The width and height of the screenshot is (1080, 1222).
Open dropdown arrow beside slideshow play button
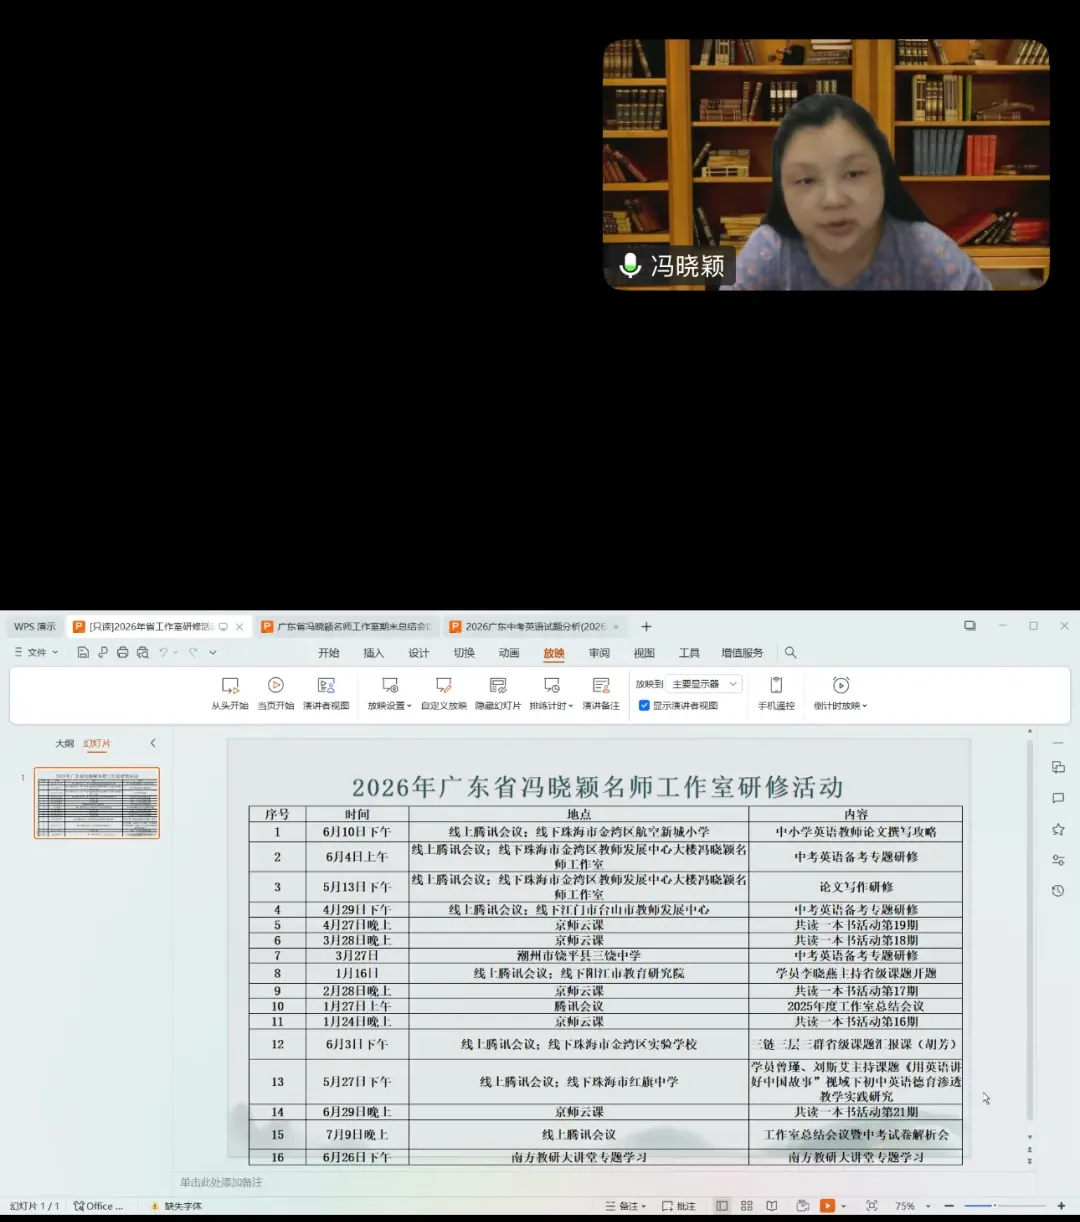coord(843,1206)
